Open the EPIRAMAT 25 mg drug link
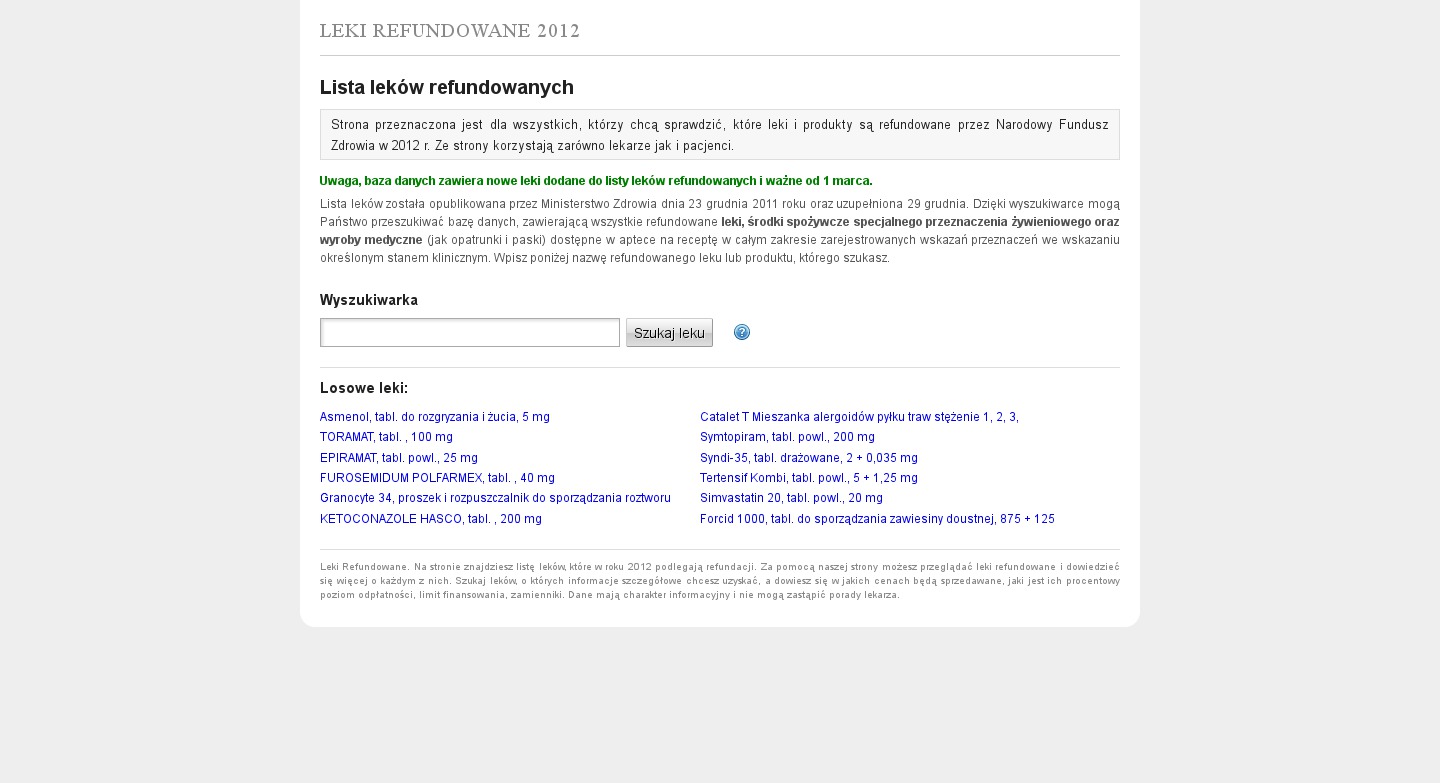Image resolution: width=1440 pixels, height=783 pixels. pos(399,458)
